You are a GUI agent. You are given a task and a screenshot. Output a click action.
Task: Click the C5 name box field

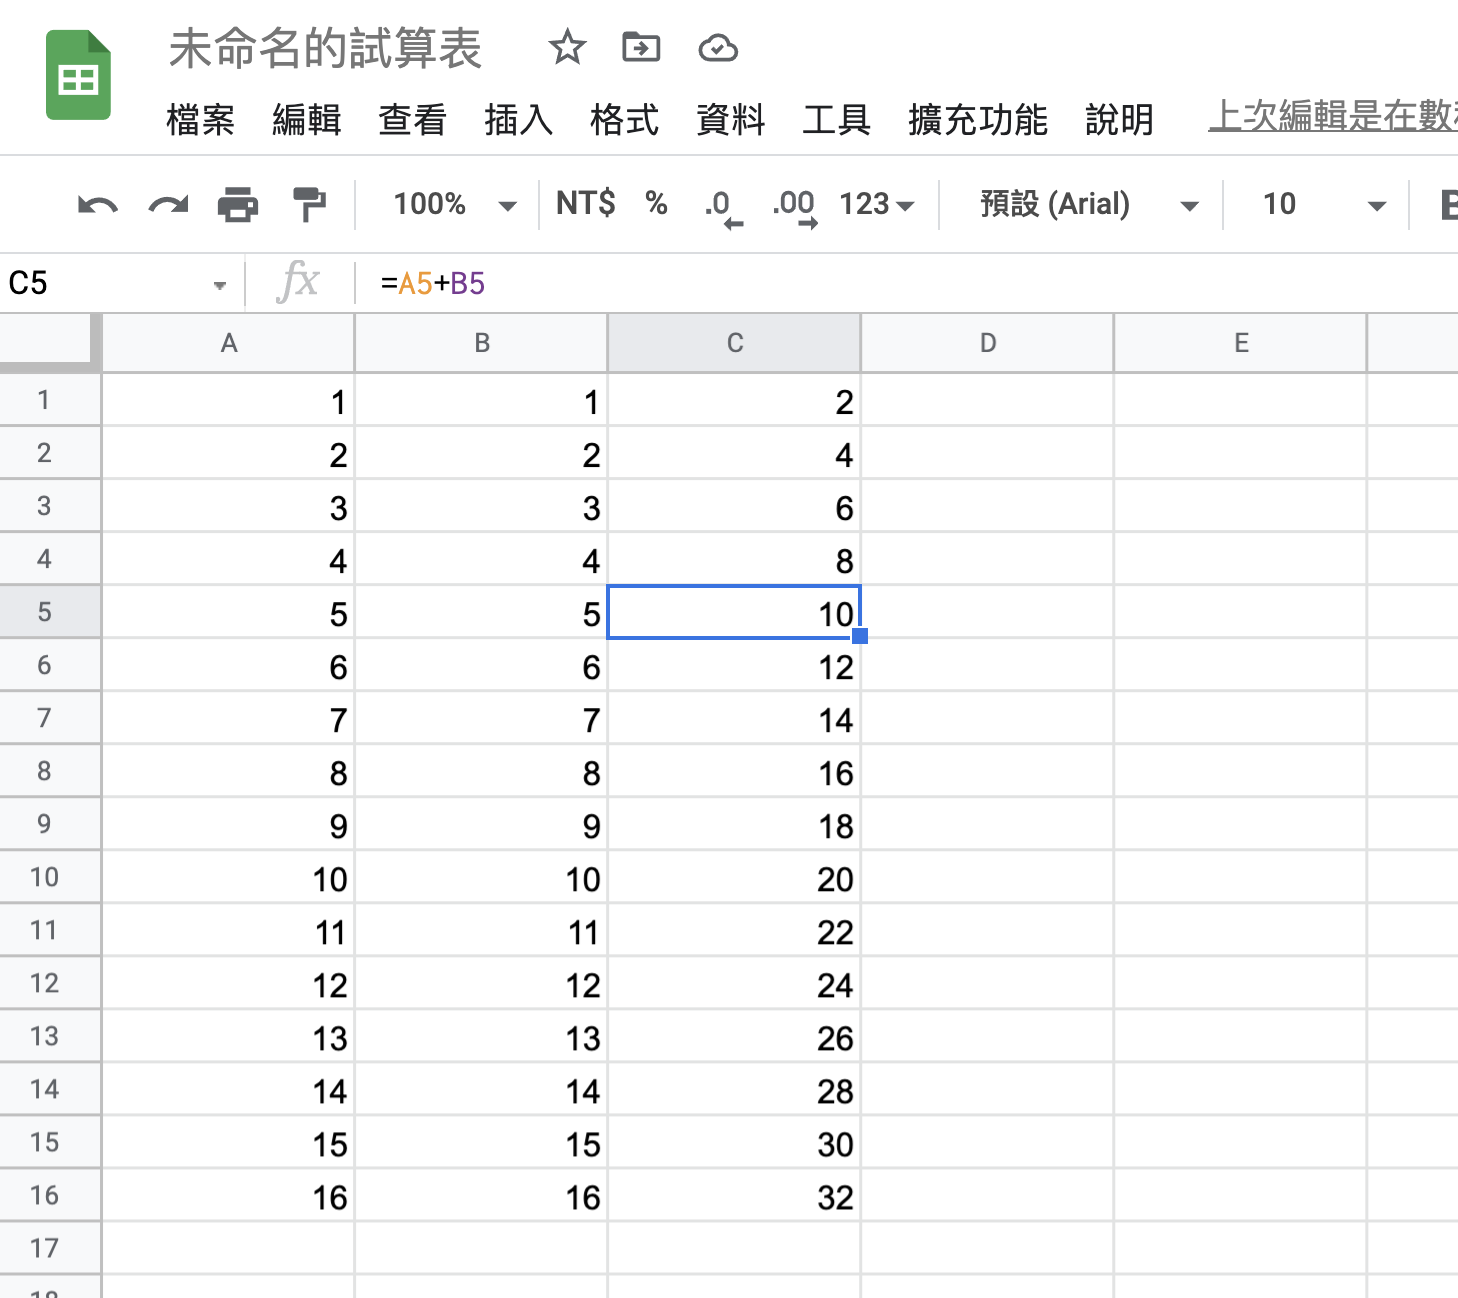click(x=110, y=284)
